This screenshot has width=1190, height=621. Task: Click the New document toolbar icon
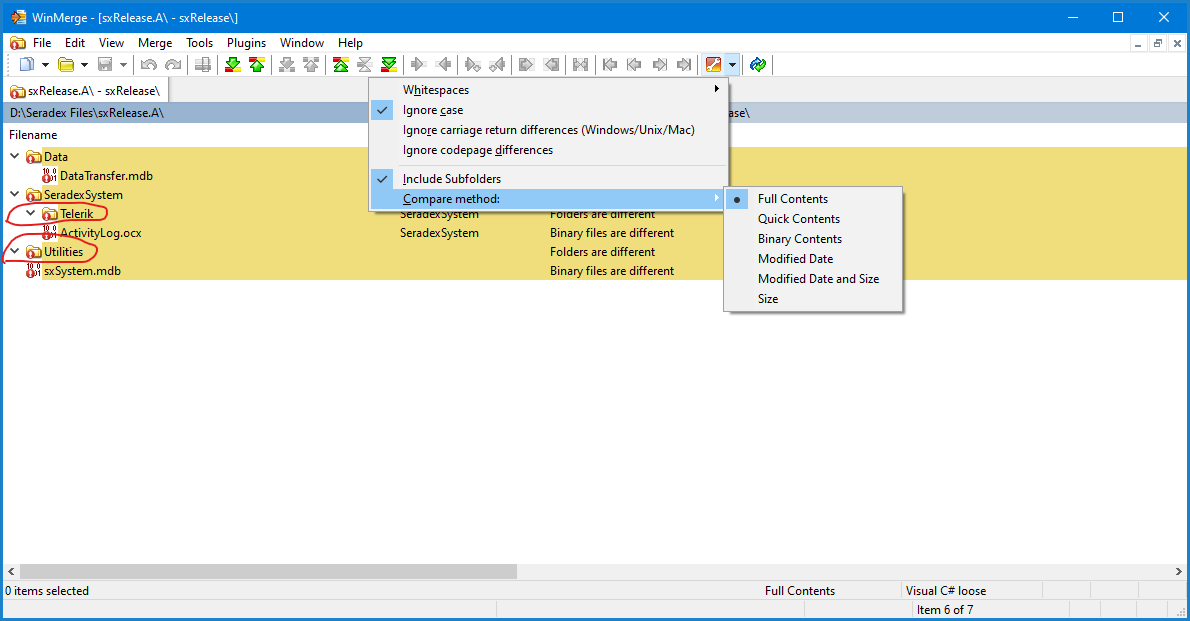(27, 65)
